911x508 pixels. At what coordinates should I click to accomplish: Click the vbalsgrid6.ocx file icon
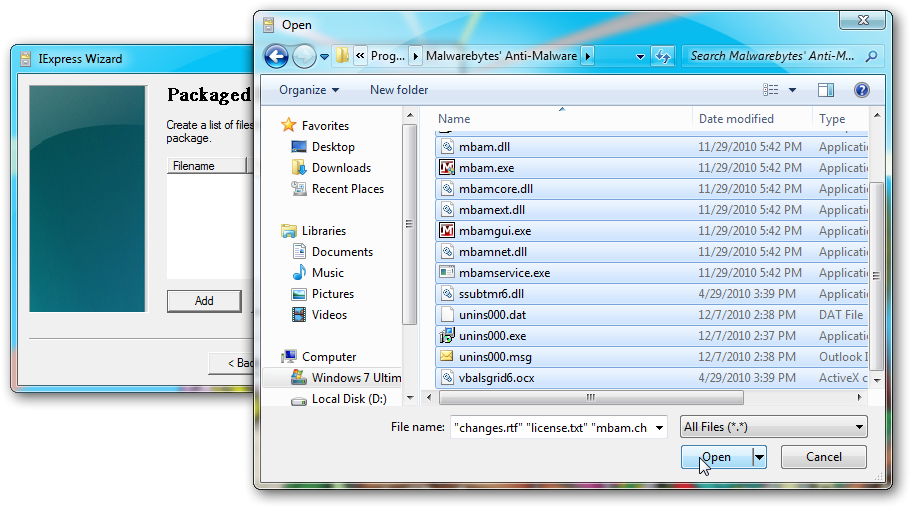tap(446, 377)
